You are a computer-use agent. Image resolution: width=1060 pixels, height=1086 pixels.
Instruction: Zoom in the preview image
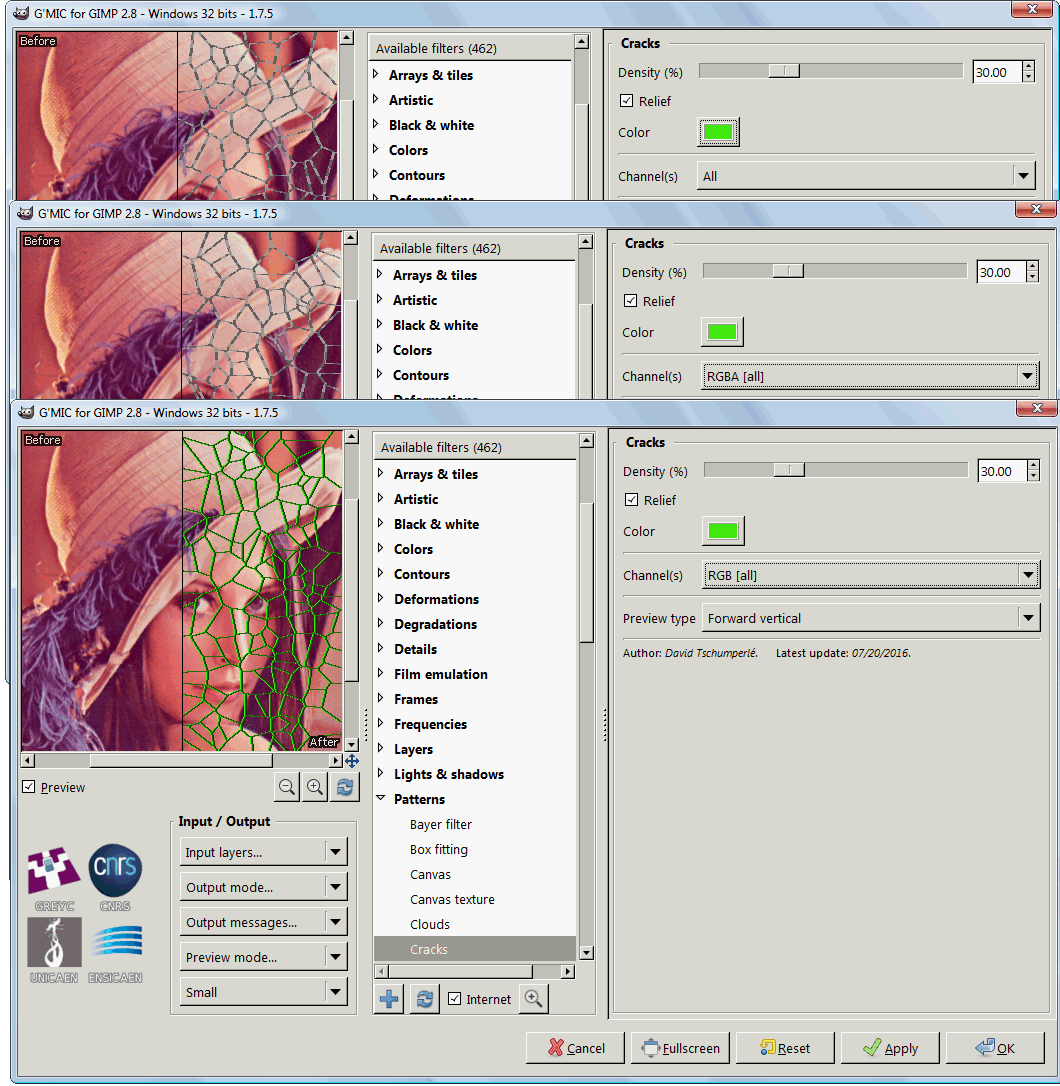tap(315, 787)
